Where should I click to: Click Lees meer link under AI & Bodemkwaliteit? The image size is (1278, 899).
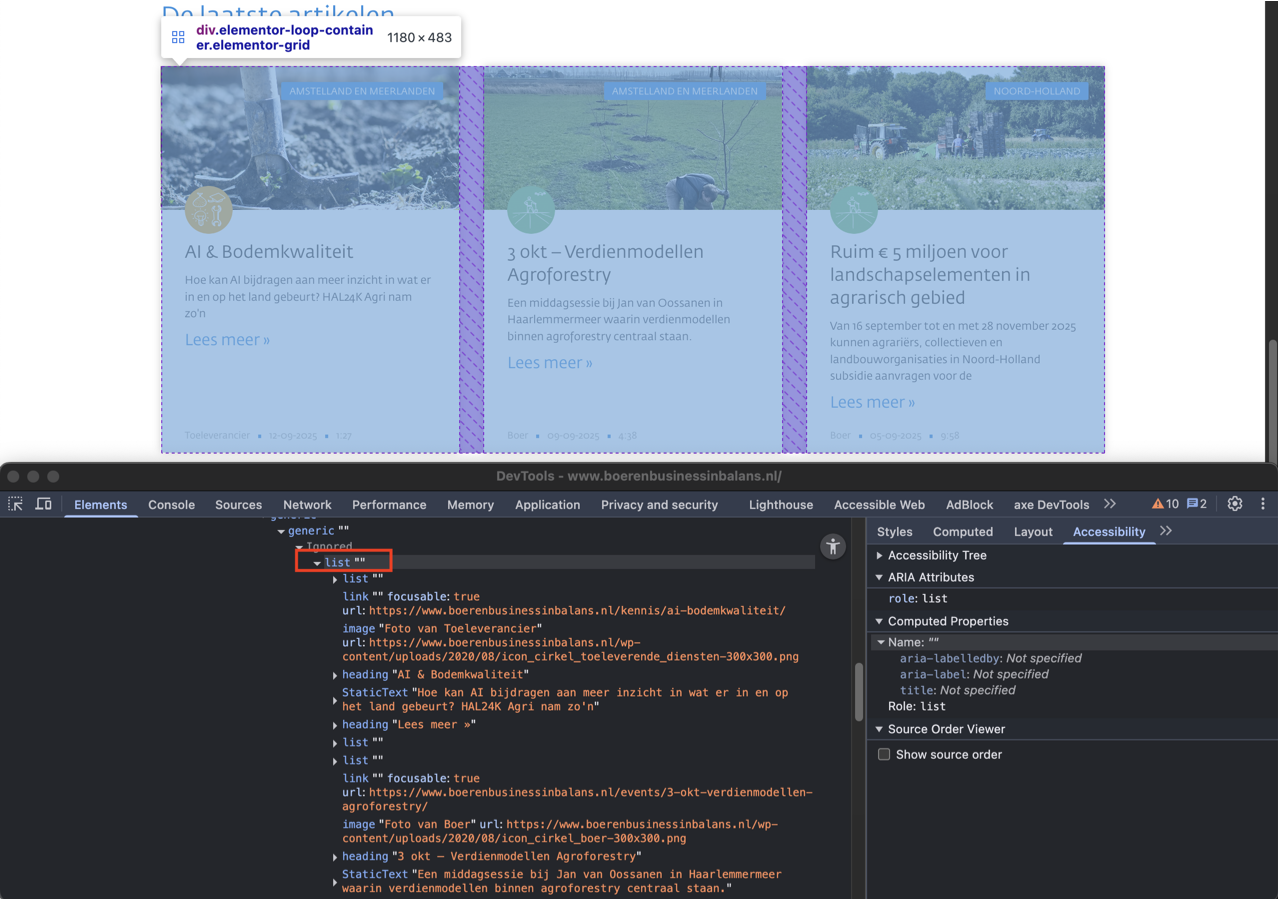coord(227,340)
